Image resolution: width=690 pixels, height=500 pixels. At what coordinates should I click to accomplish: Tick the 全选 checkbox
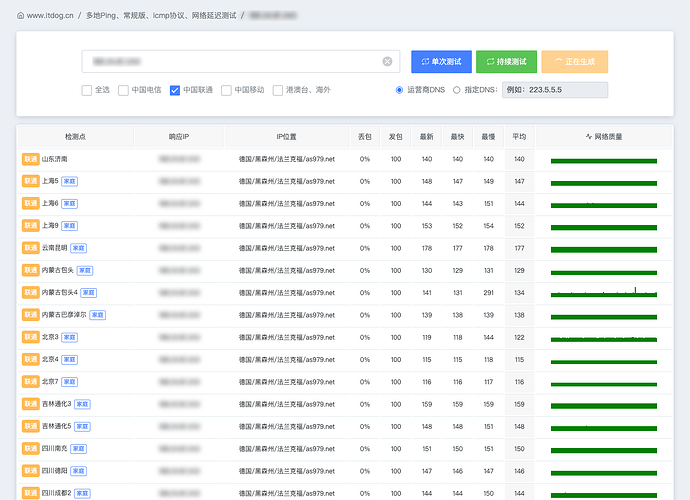(87, 90)
